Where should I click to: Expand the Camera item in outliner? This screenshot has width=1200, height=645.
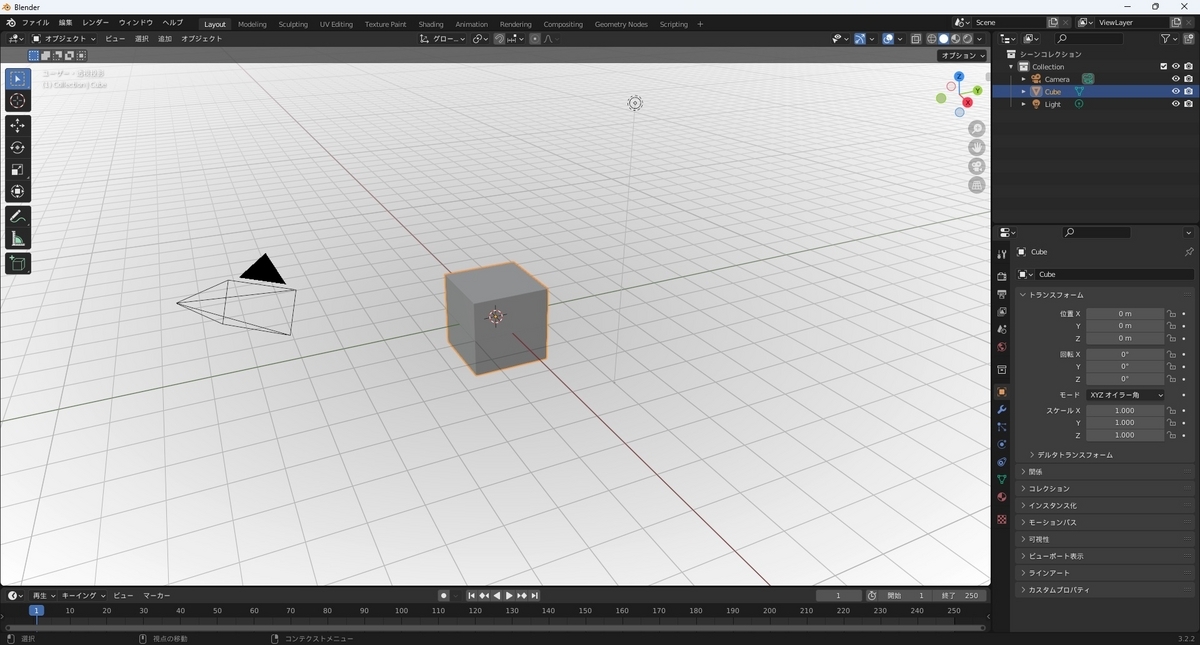point(1023,79)
